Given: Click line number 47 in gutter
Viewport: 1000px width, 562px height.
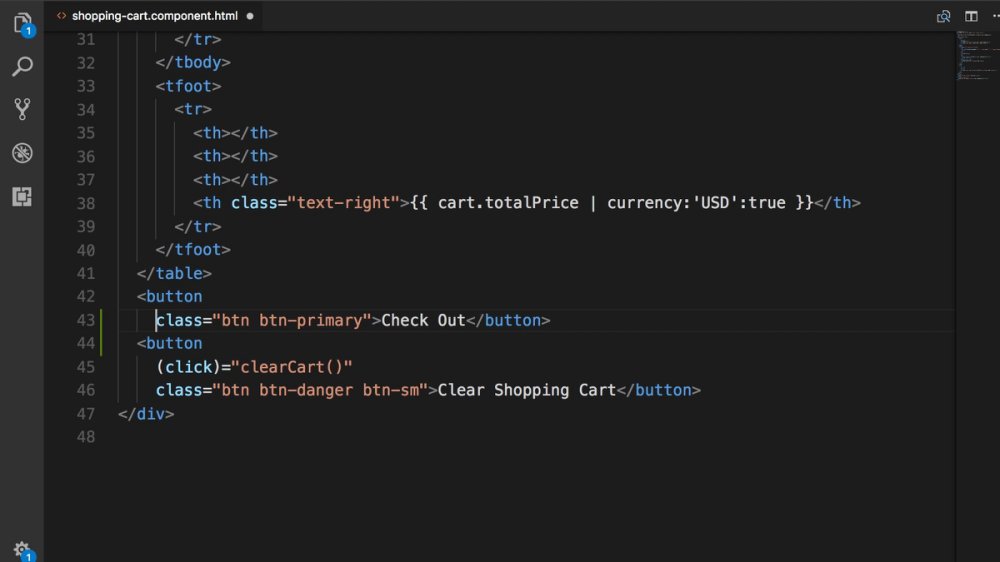Looking at the screenshot, I should click(85, 414).
